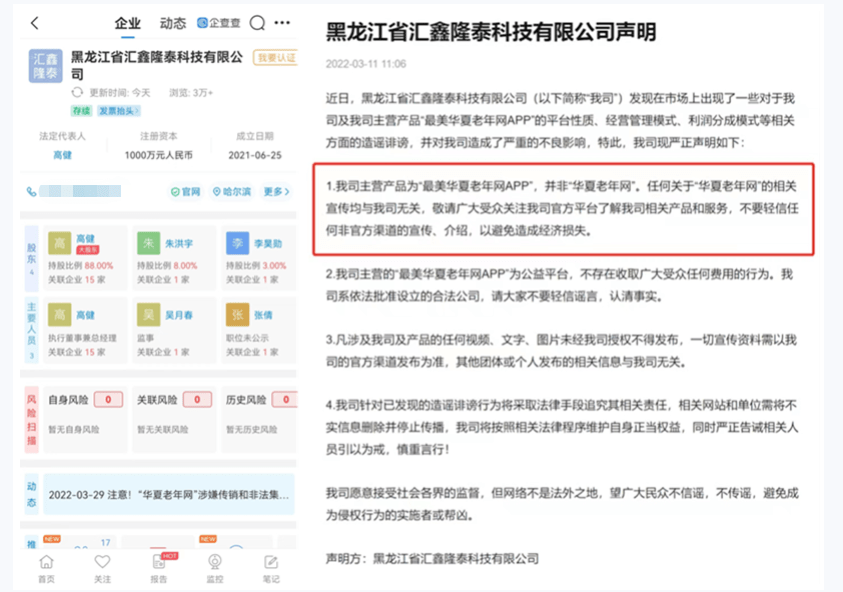This screenshot has width=843, height=592.
Task: Click the 汇鑫隆泰 company logo
Action: click(x=44, y=66)
